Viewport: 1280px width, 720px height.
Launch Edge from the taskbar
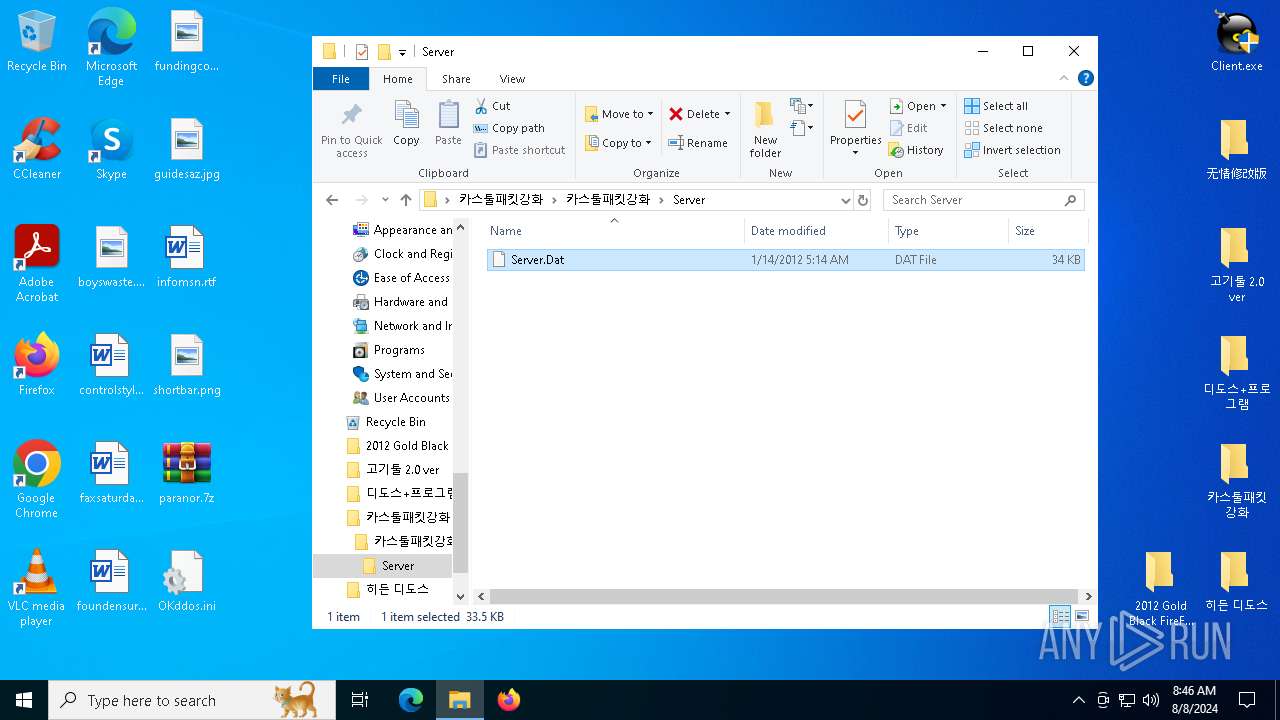[411, 700]
